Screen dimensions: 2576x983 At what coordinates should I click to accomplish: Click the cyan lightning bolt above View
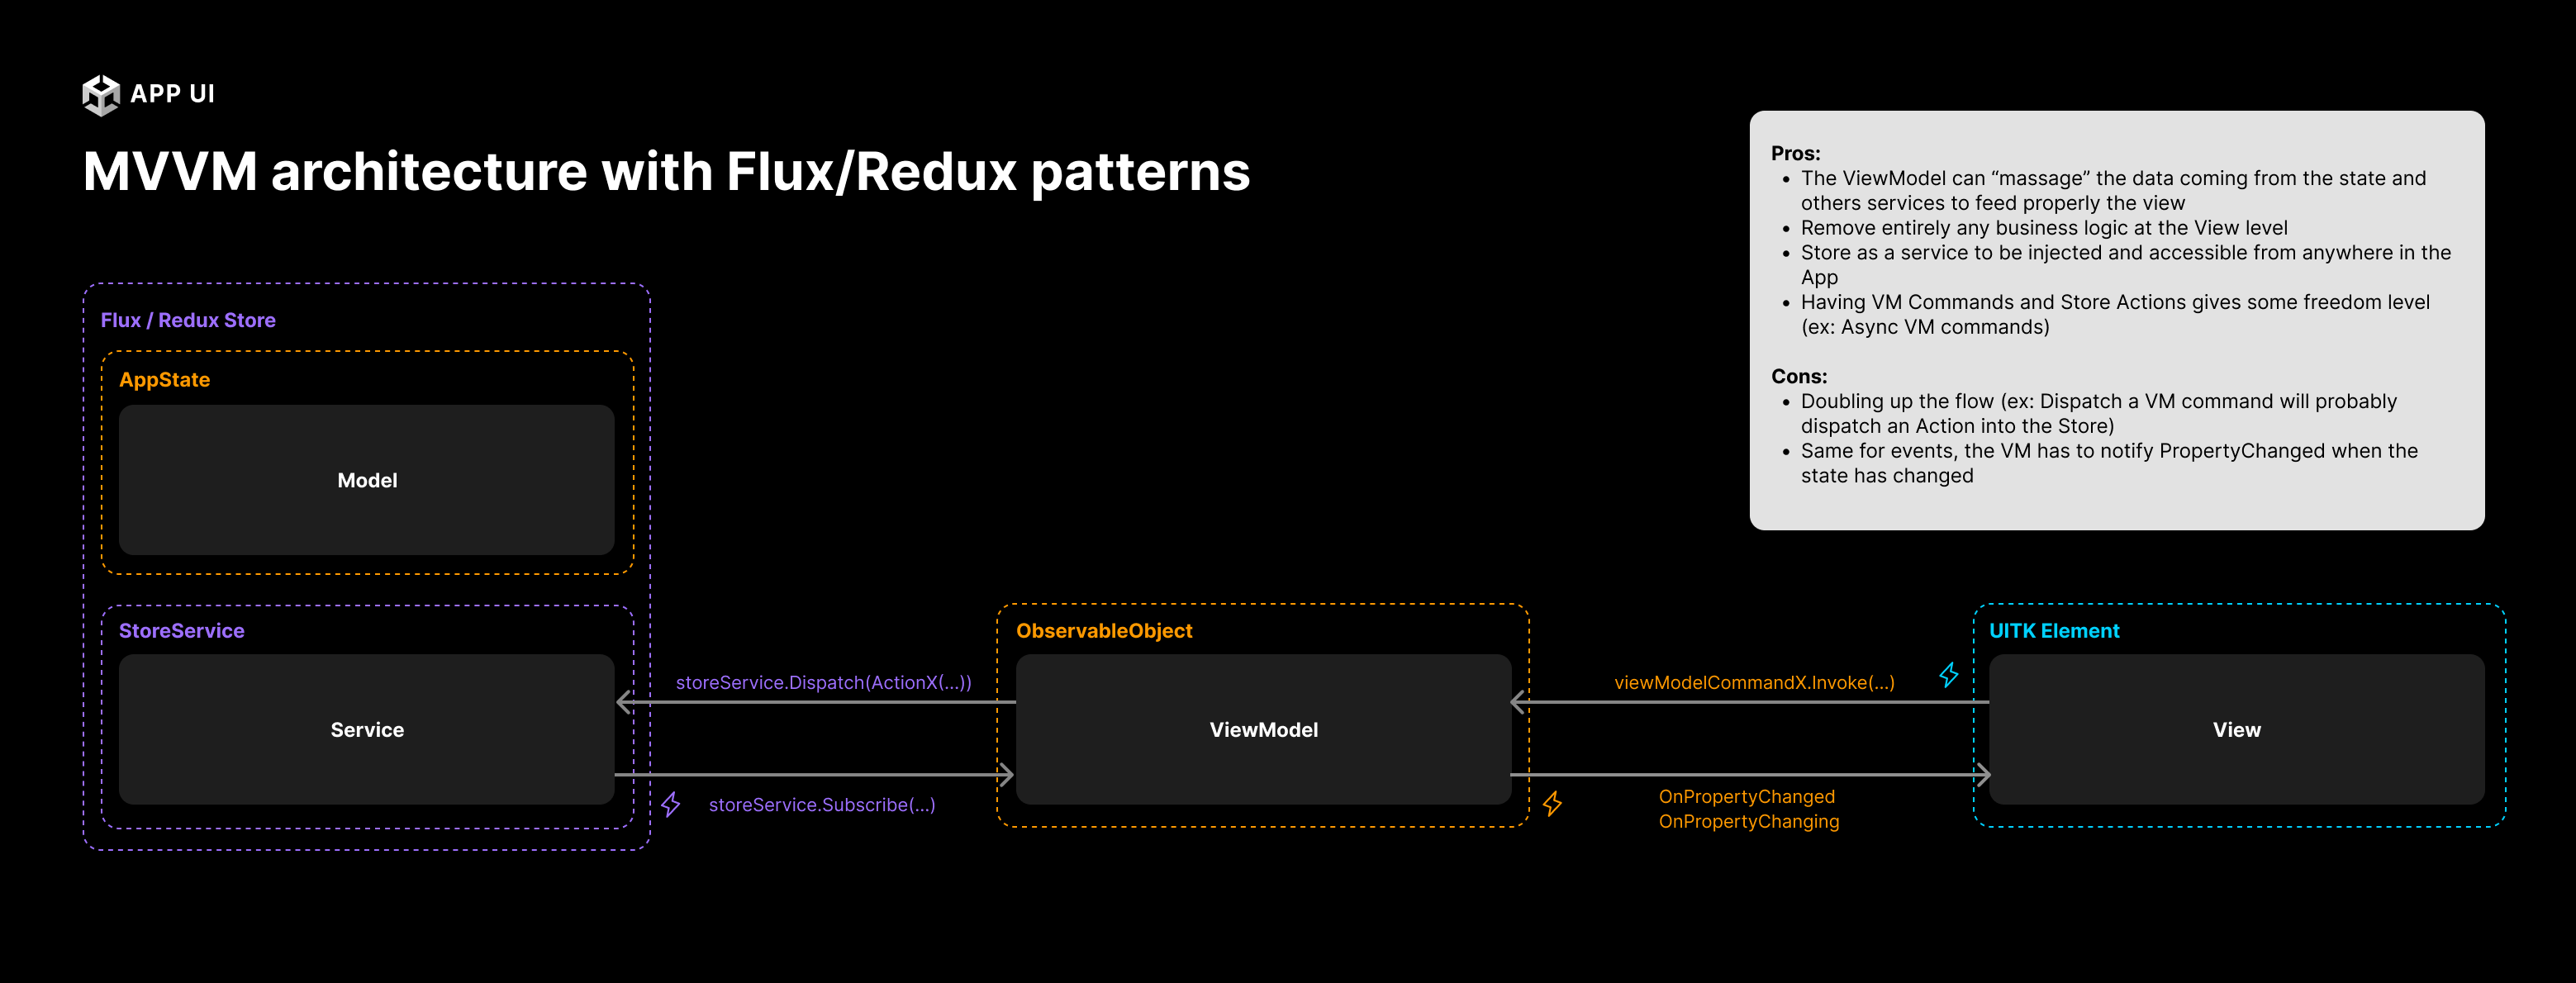tap(1949, 675)
